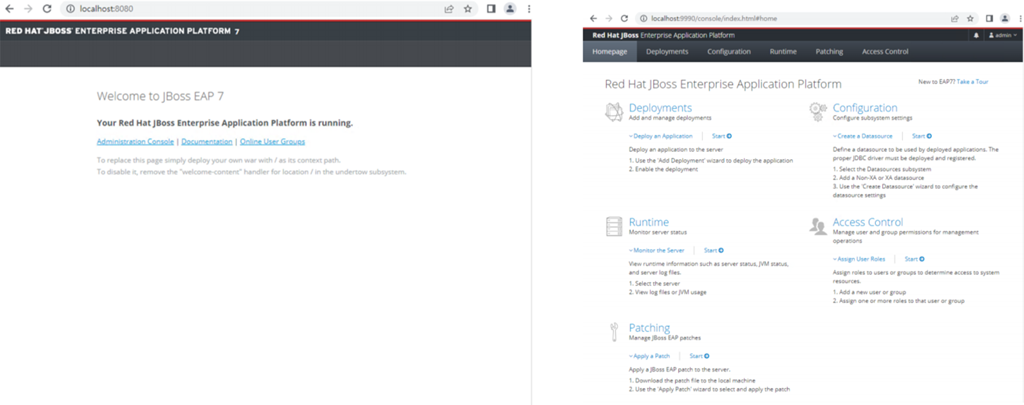Select the Homepage tab
This screenshot has height=405, width=1024.
point(609,52)
